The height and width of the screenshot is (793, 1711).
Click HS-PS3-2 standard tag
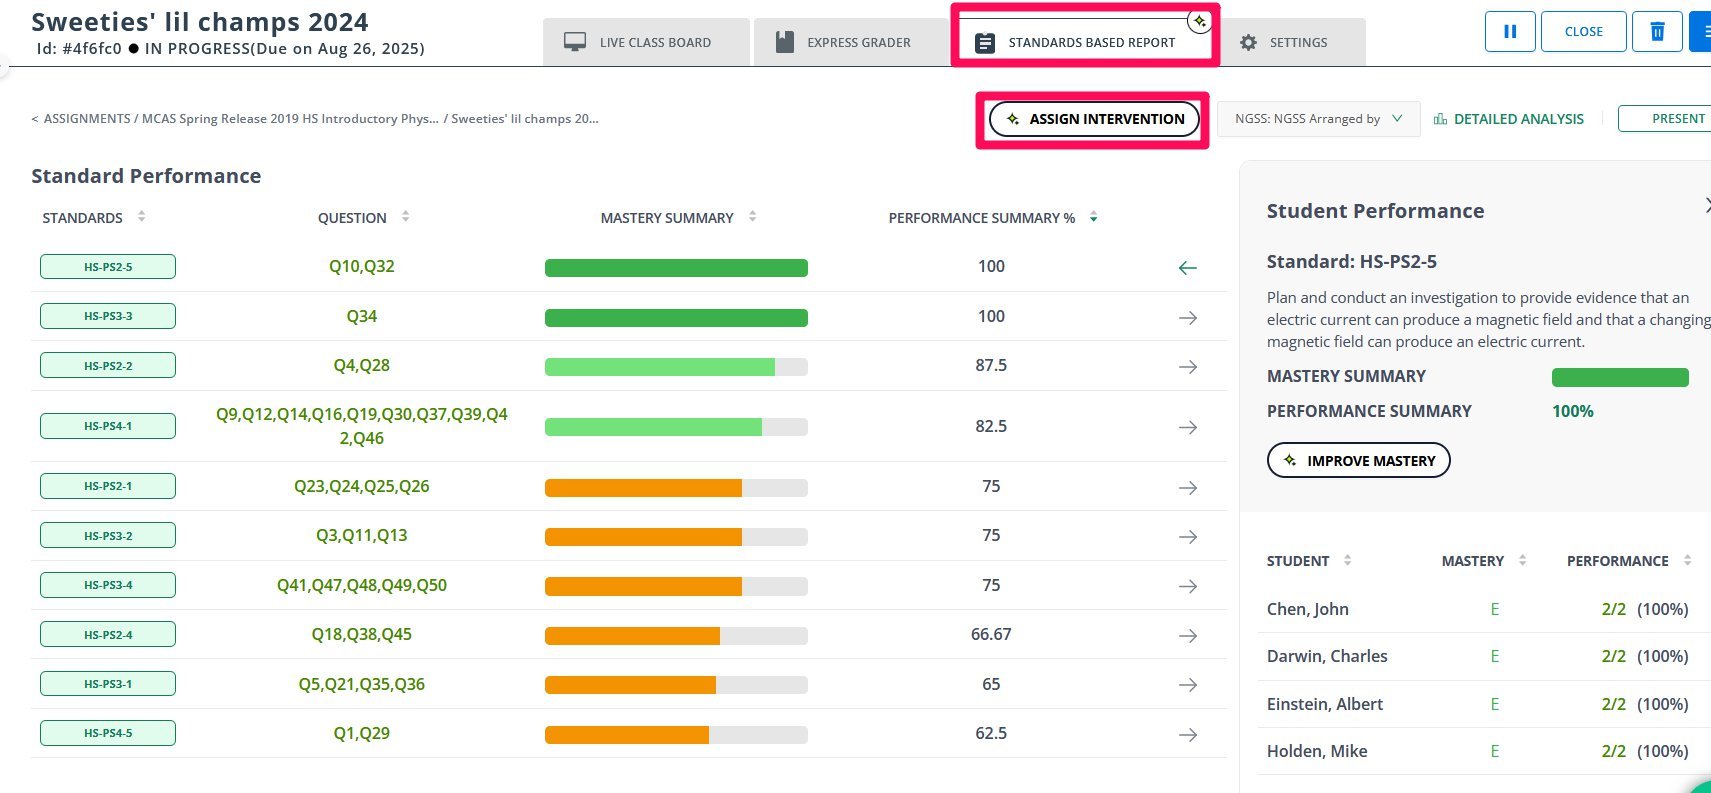pos(108,536)
